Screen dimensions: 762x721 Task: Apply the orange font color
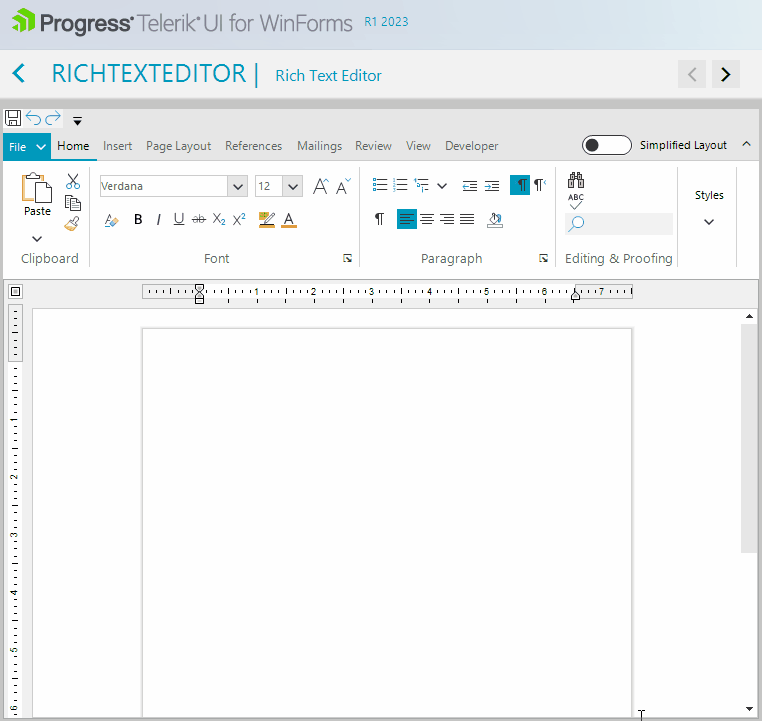pos(289,220)
